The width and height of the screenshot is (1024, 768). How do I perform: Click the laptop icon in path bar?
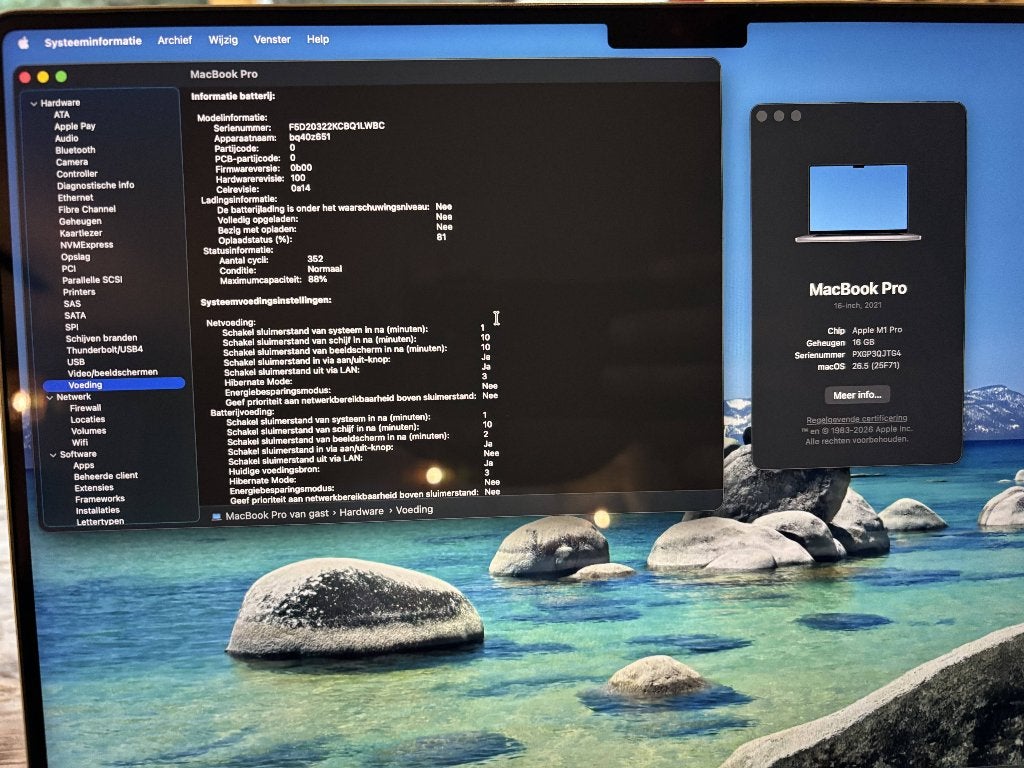216,517
